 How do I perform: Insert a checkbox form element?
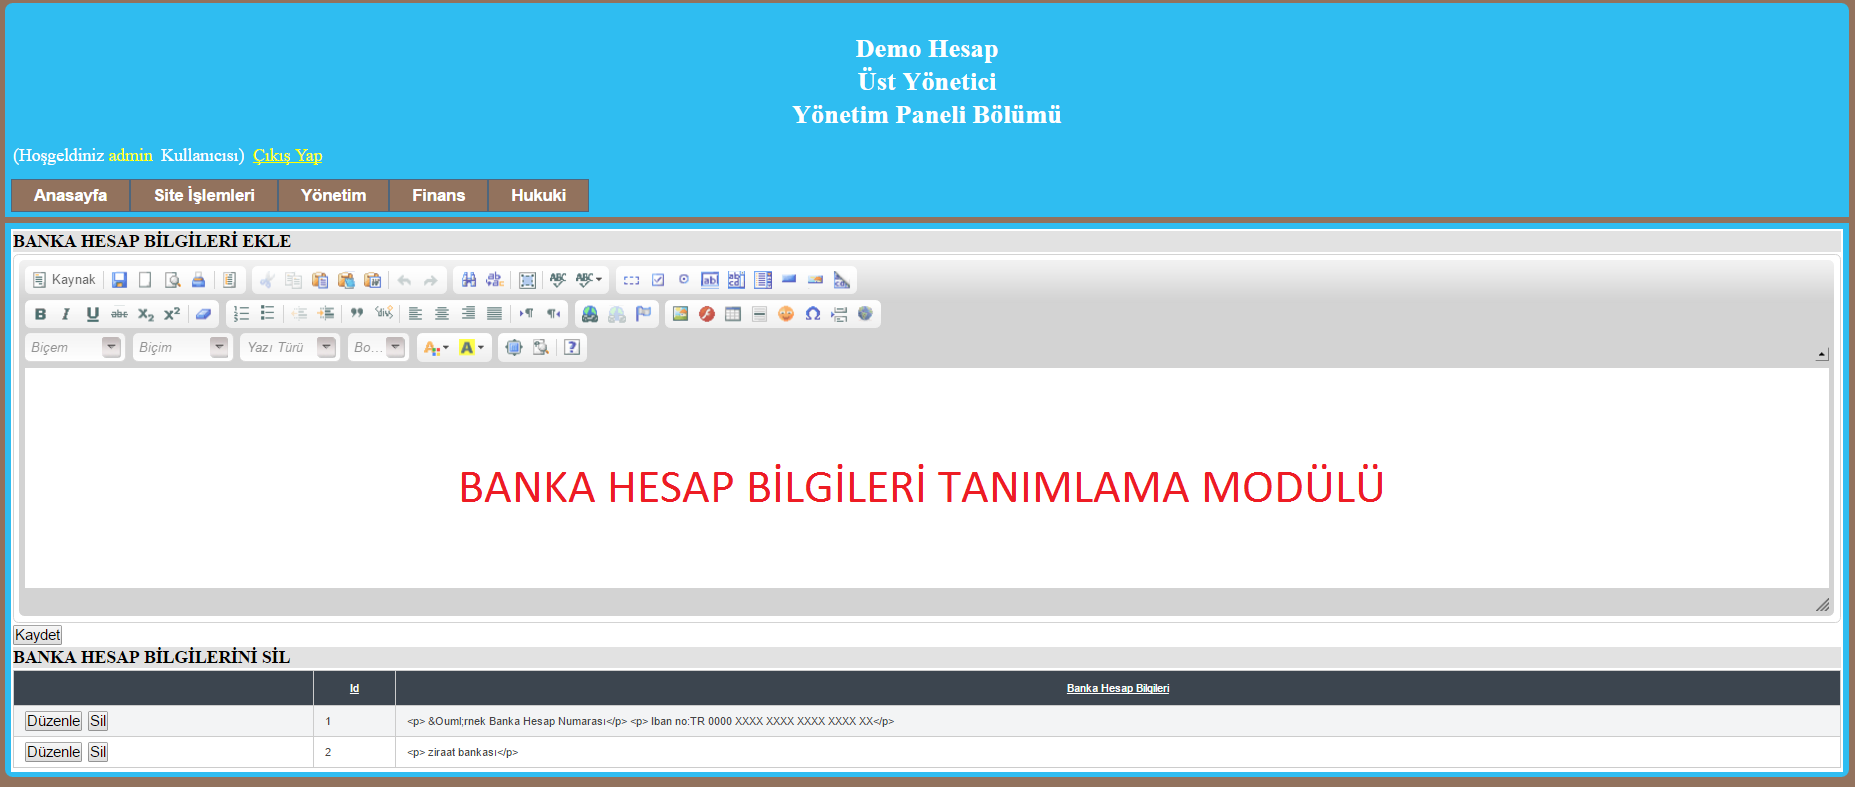(658, 280)
